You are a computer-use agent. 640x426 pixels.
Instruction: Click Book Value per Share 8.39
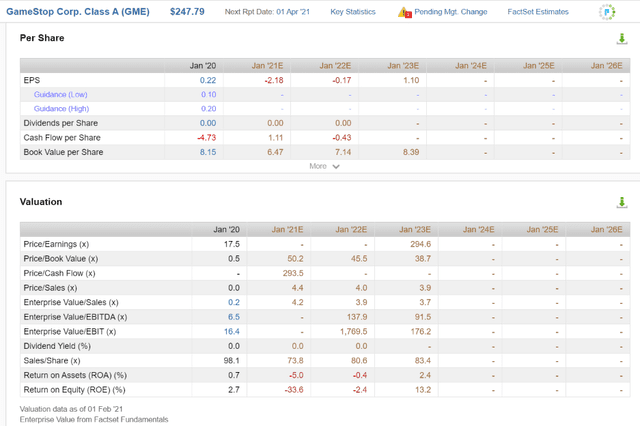point(411,152)
